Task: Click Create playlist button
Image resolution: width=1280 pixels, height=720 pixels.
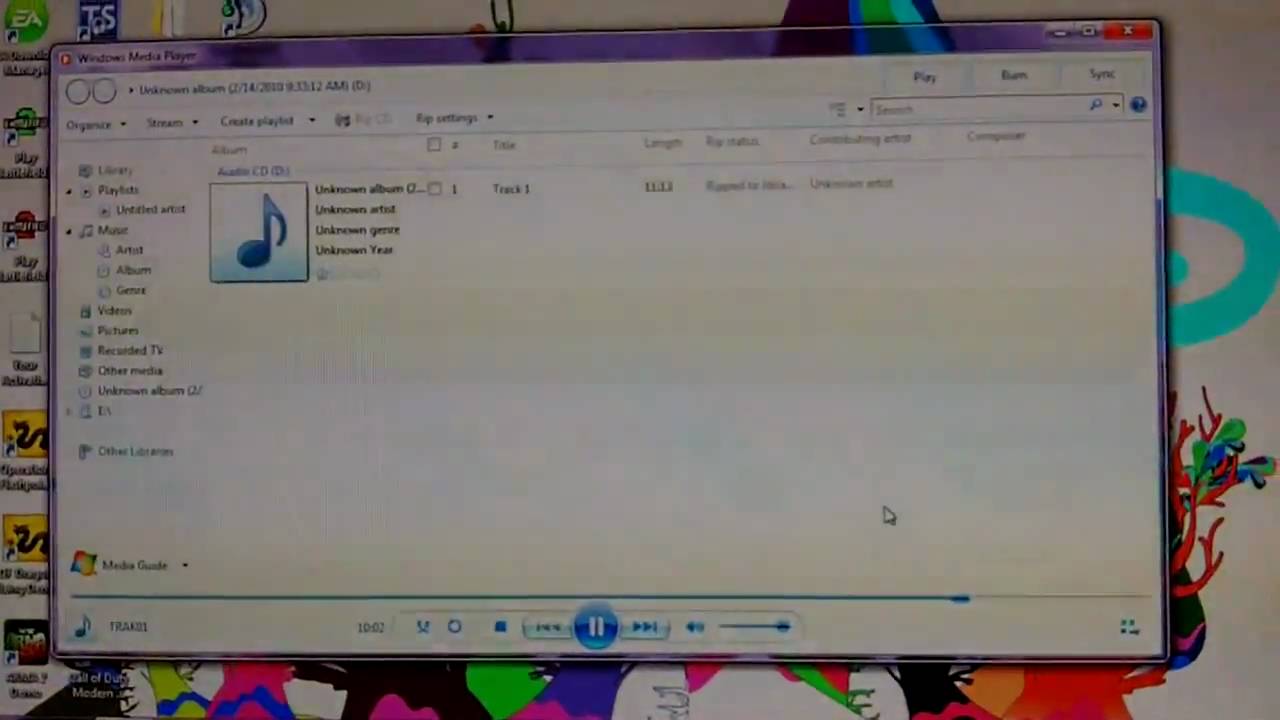Action: coord(257,121)
